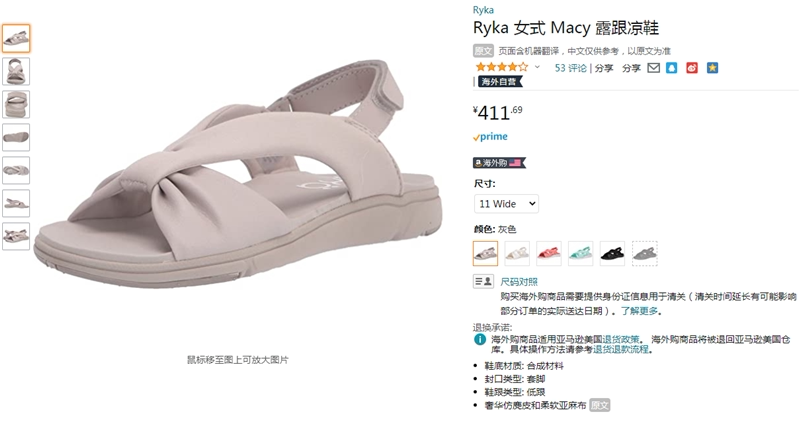Open the 53 评论 reviews link
The image size is (800, 421).
click(570, 68)
